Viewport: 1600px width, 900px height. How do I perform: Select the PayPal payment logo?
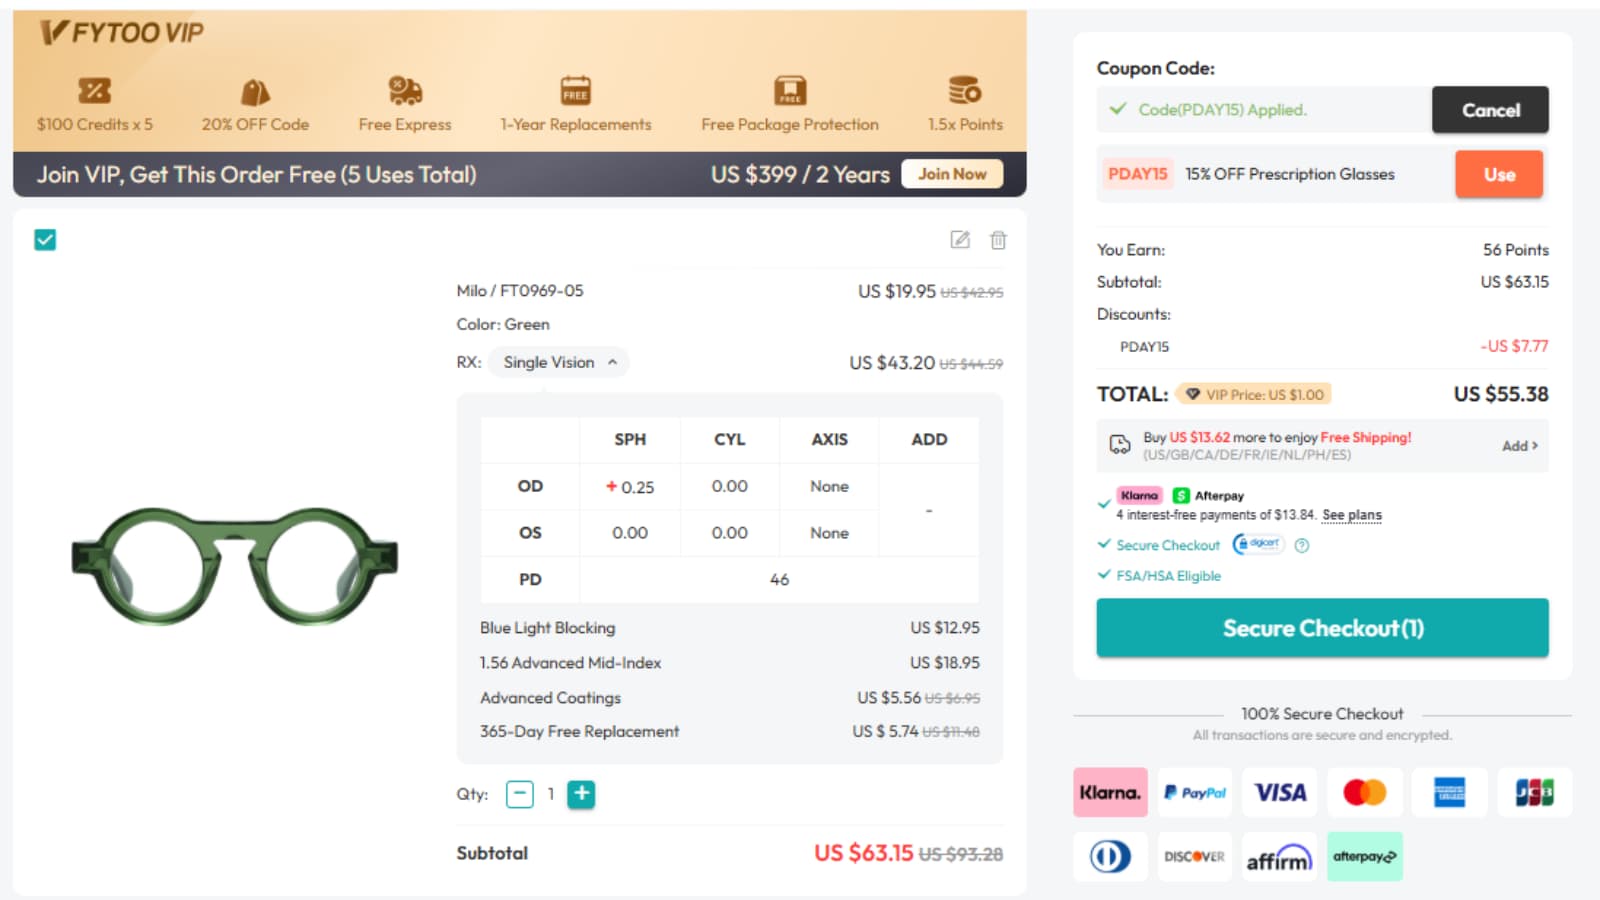click(1195, 792)
